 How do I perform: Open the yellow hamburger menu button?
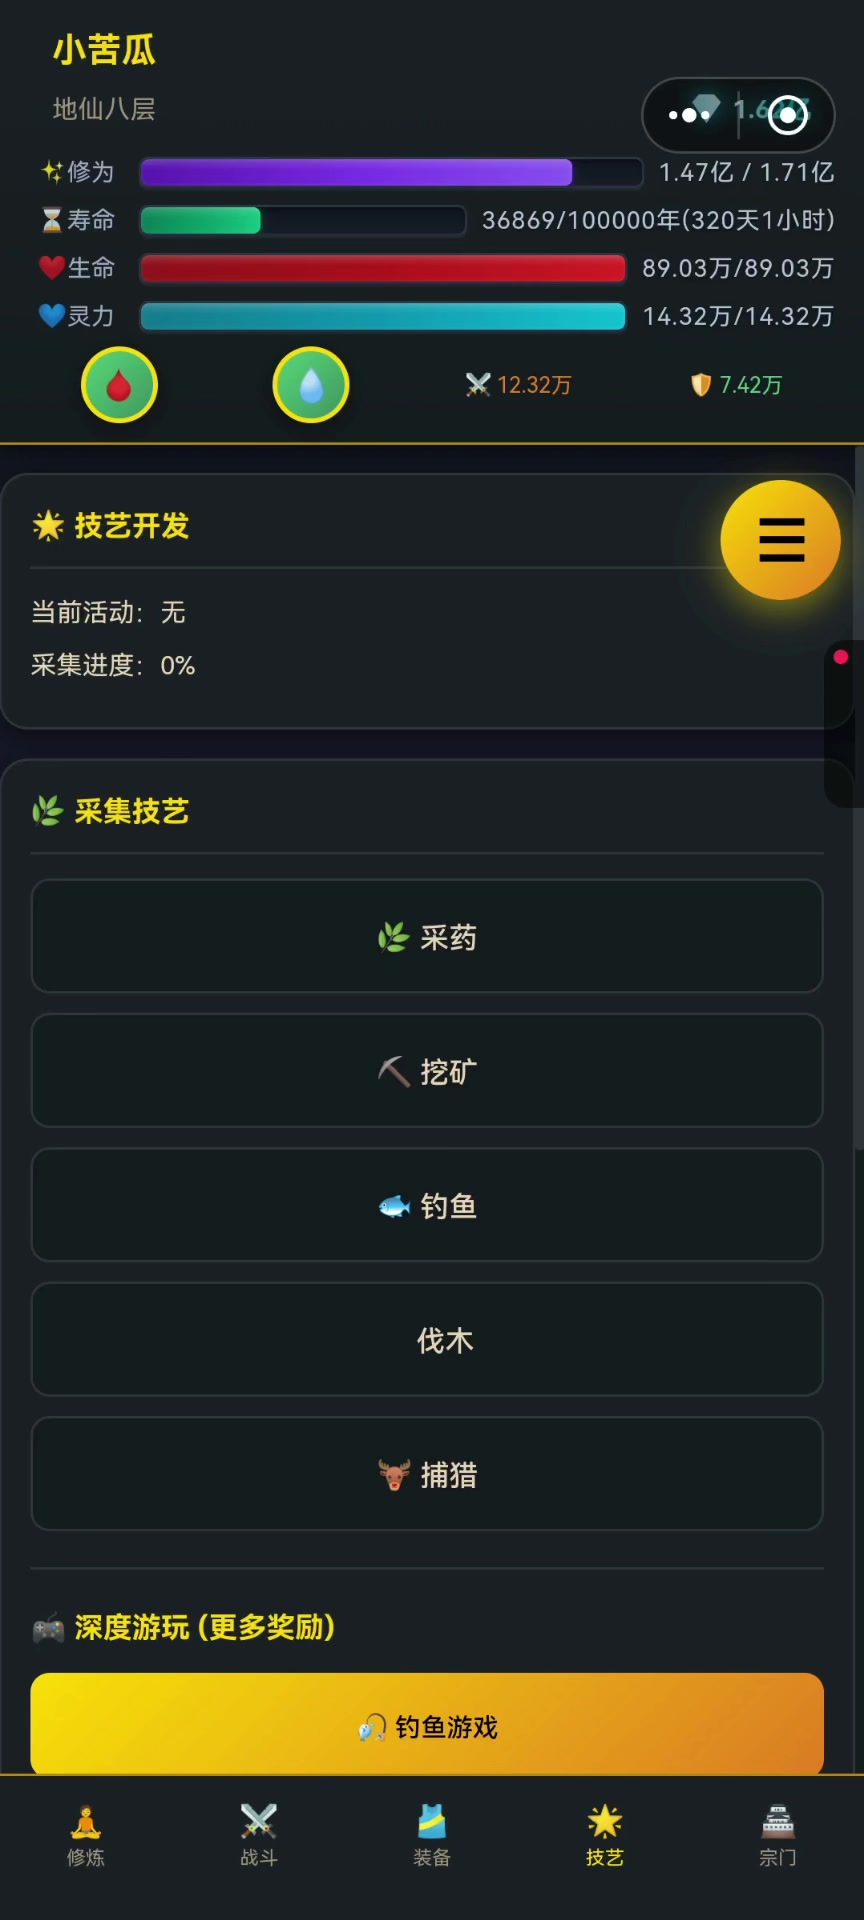(781, 540)
